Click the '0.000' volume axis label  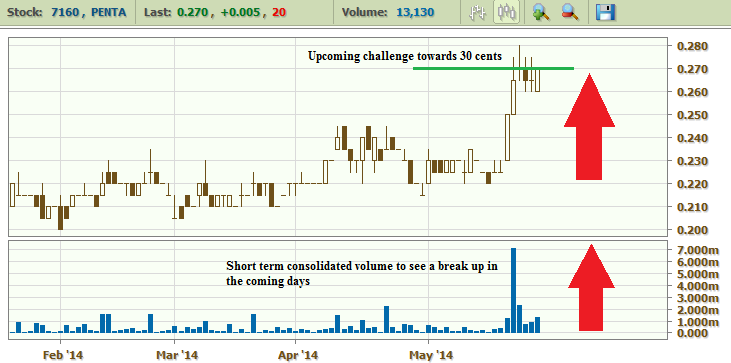693,333
